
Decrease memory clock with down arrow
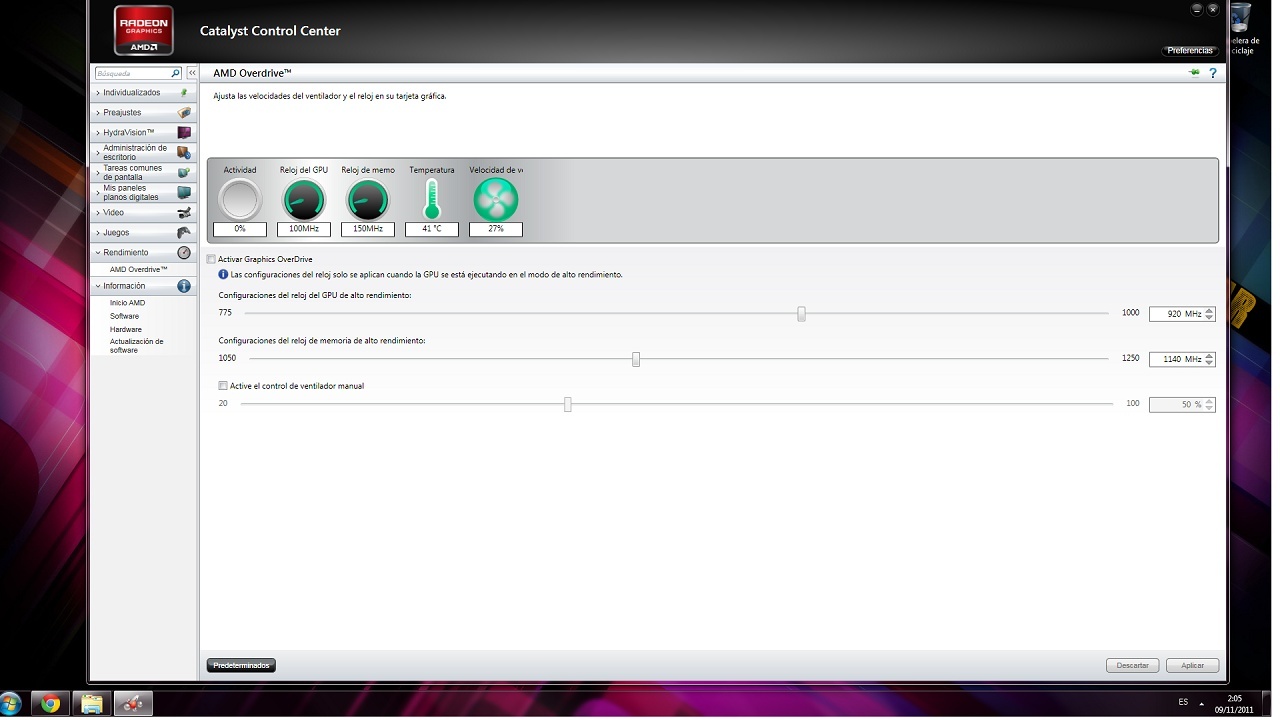point(1210,363)
